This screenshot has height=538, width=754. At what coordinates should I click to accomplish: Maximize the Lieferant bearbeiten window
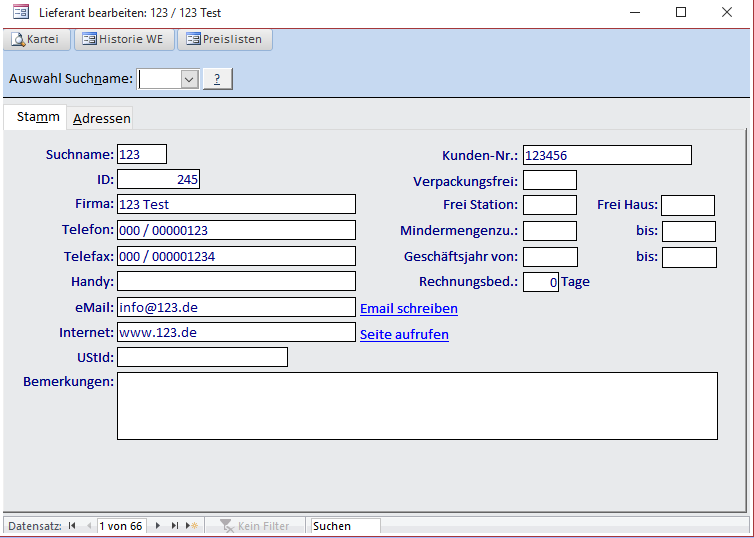coord(681,13)
